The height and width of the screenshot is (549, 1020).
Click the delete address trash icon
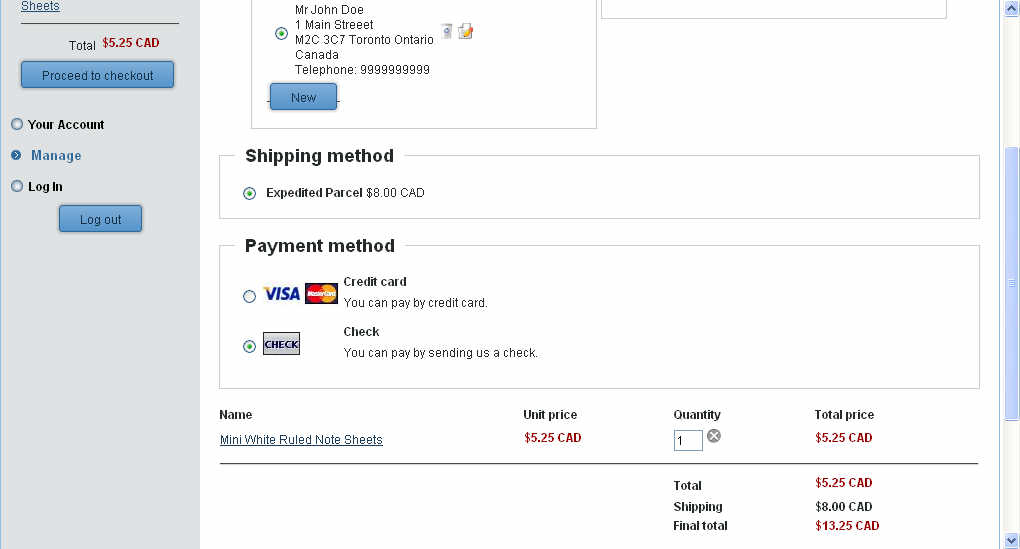pyautogui.click(x=446, y=31)
